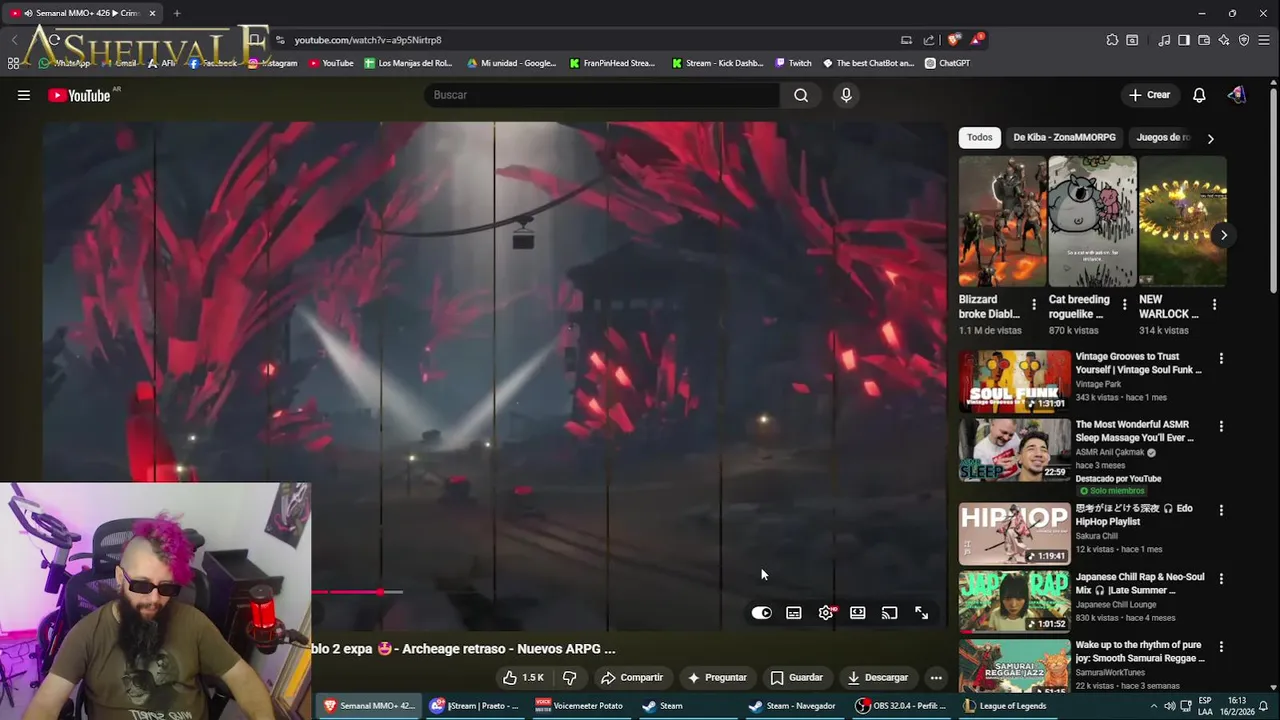The image size is (1280, 720).
Task: Open the Soul Funk video thumbnail
Action: (1014, 380)
